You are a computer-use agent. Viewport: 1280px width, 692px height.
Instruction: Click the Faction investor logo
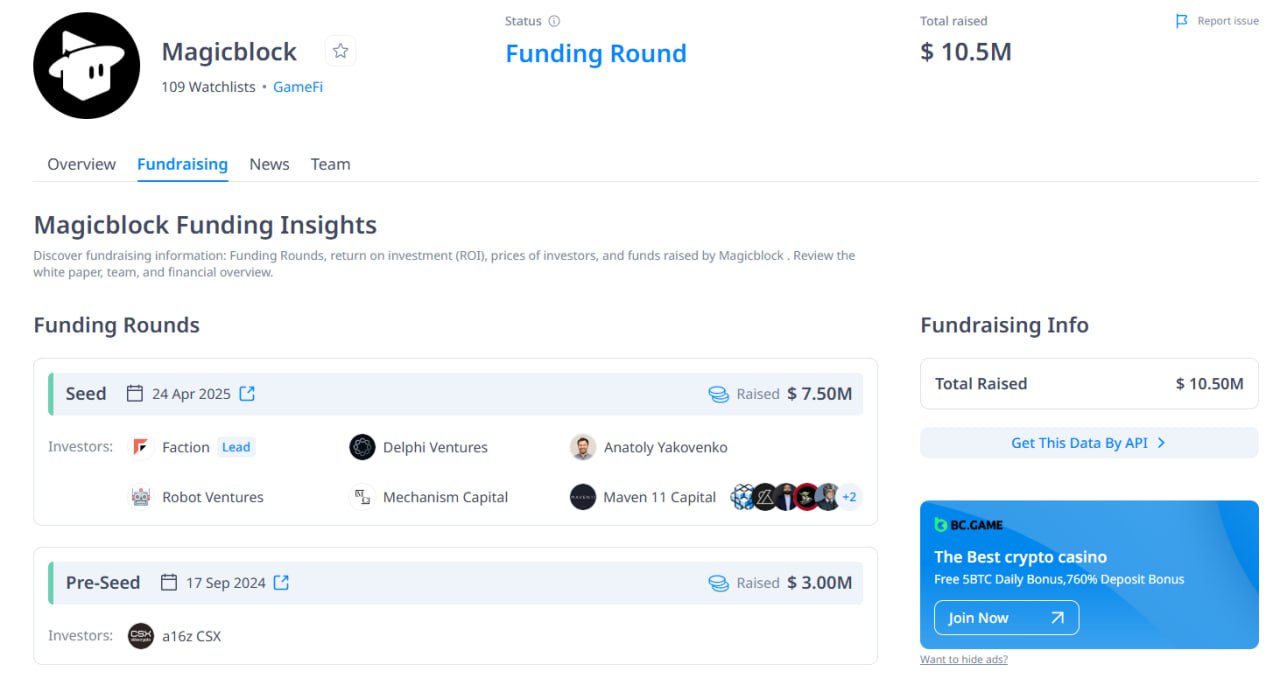tap(141, 447)
